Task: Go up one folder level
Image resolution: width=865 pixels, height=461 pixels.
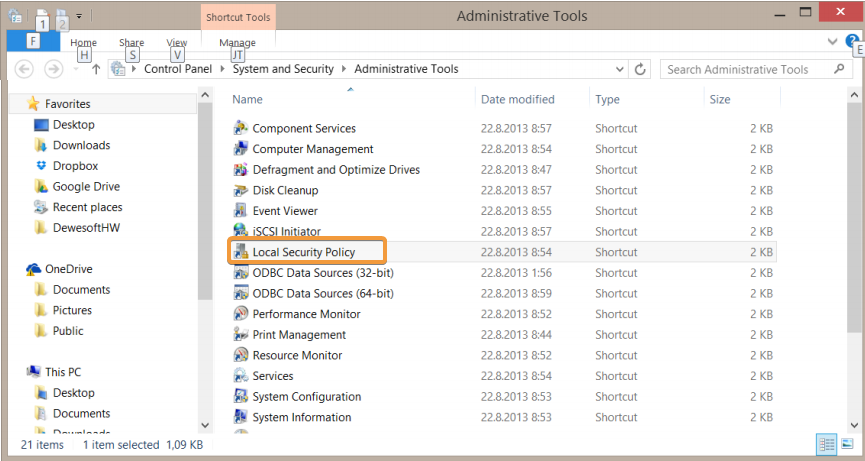Action: [x=96, y=69]
